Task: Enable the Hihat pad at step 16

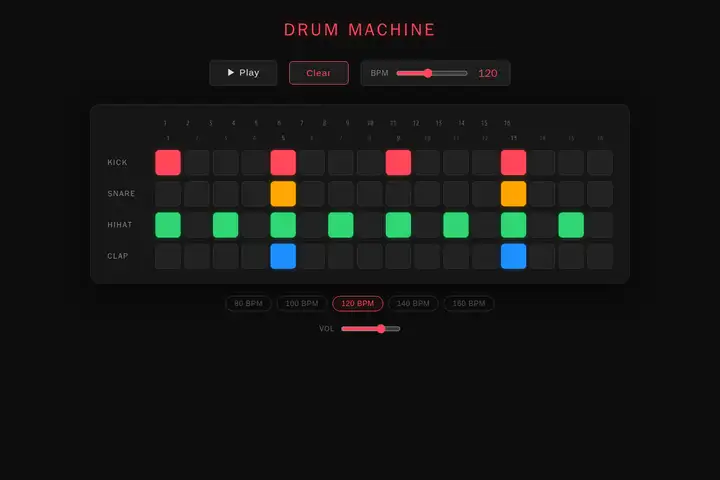Action: [x=600, y=225]
